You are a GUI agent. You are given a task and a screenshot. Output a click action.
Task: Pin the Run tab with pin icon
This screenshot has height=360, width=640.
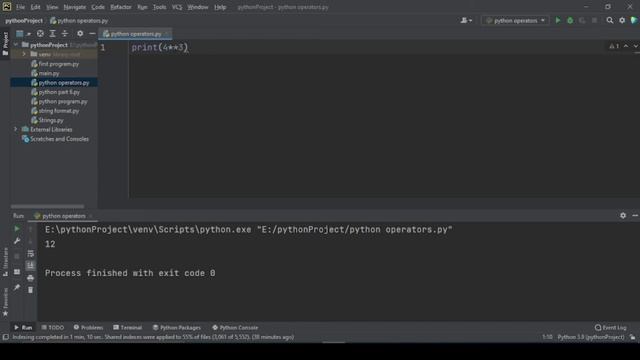(17, 288)
